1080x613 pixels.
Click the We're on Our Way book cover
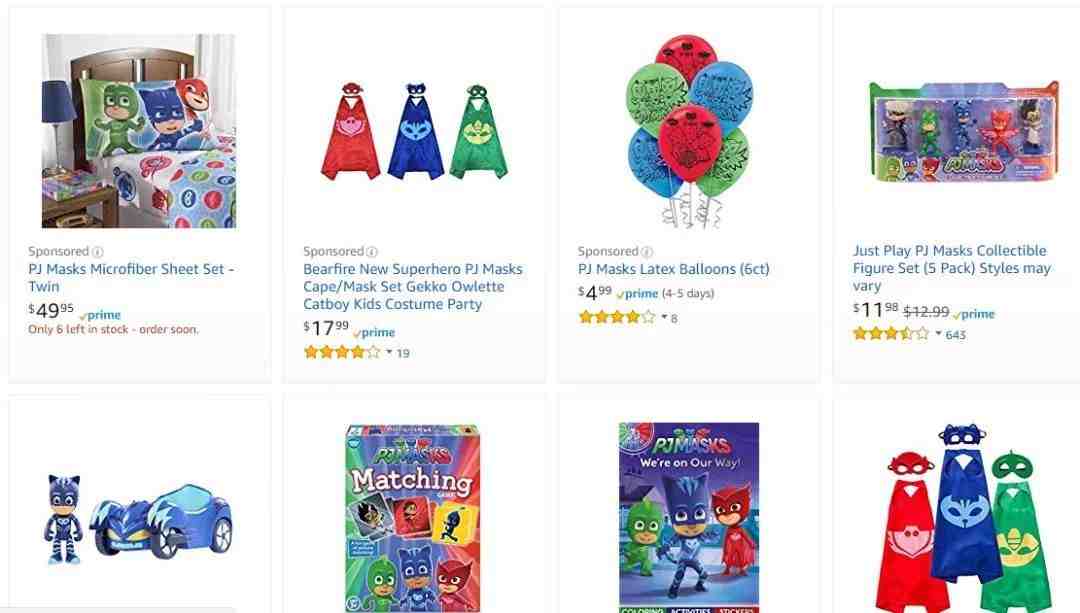[689, 517]
